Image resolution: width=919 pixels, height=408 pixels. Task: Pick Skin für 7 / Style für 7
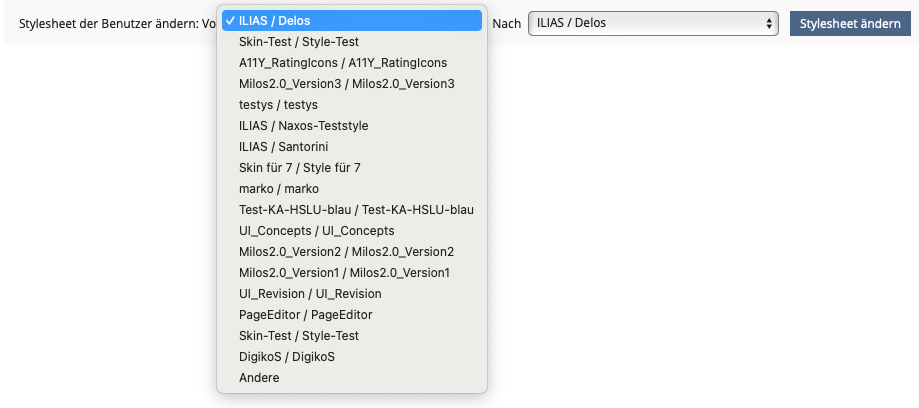(x=299, y=168)
